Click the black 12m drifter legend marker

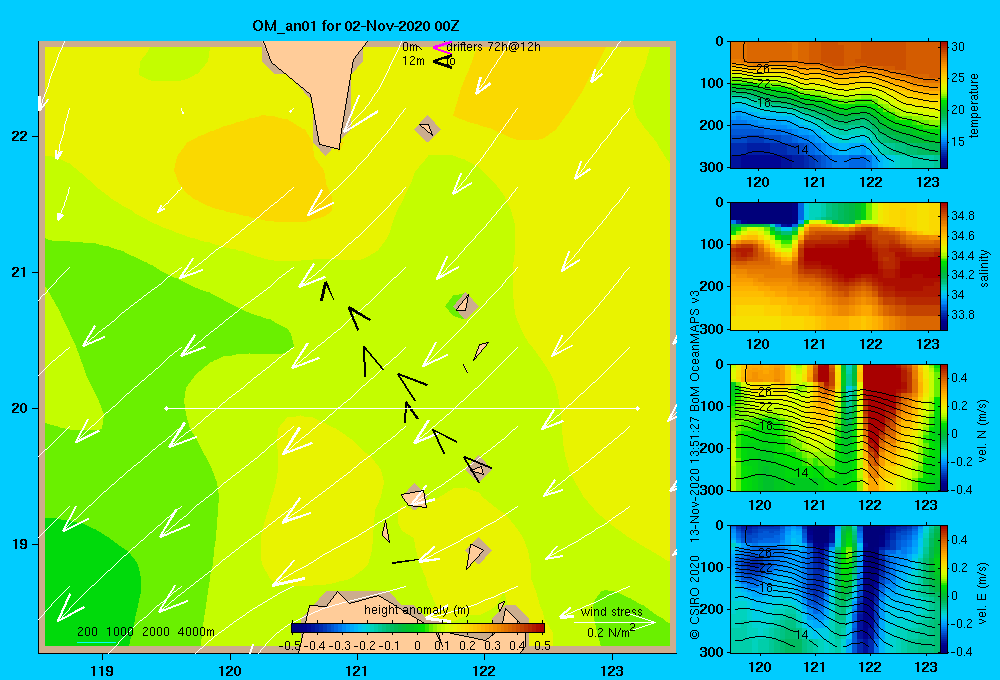coord(443,61)
